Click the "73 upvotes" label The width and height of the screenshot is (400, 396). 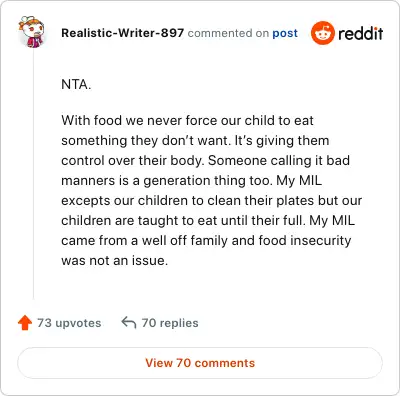(69, 323)
